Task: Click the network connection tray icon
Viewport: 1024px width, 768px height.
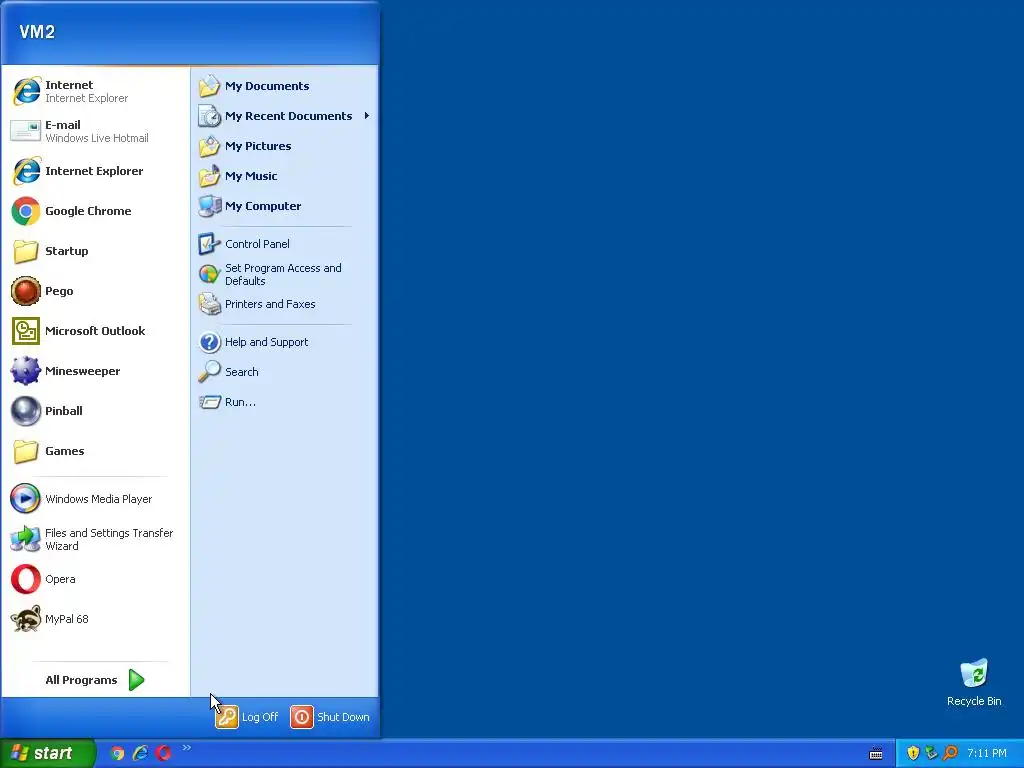Action: [x=931, y=753]
